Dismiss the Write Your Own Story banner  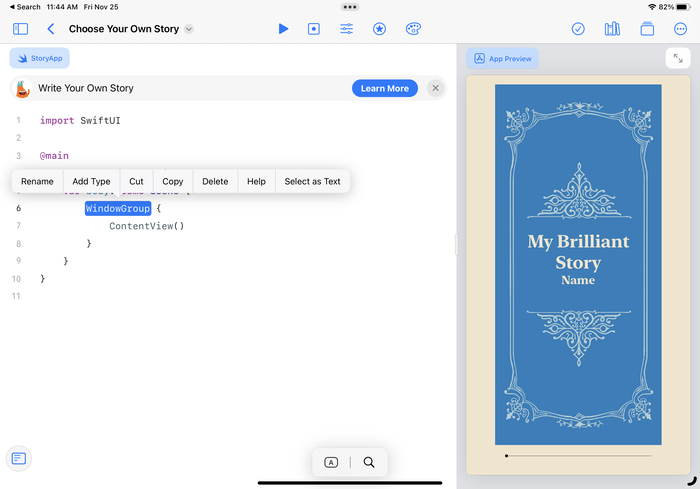click(435, 88)
